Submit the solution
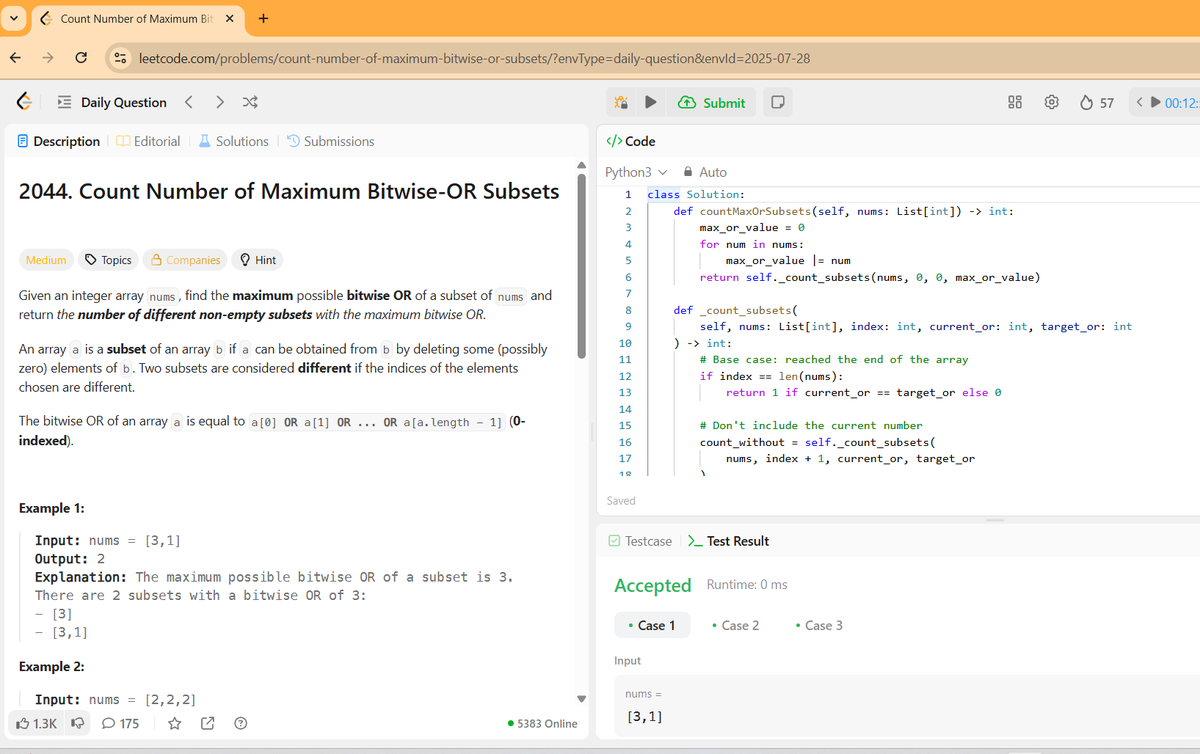The height and width of the screenshot is (754, 1200). click(x=712, y=102)
